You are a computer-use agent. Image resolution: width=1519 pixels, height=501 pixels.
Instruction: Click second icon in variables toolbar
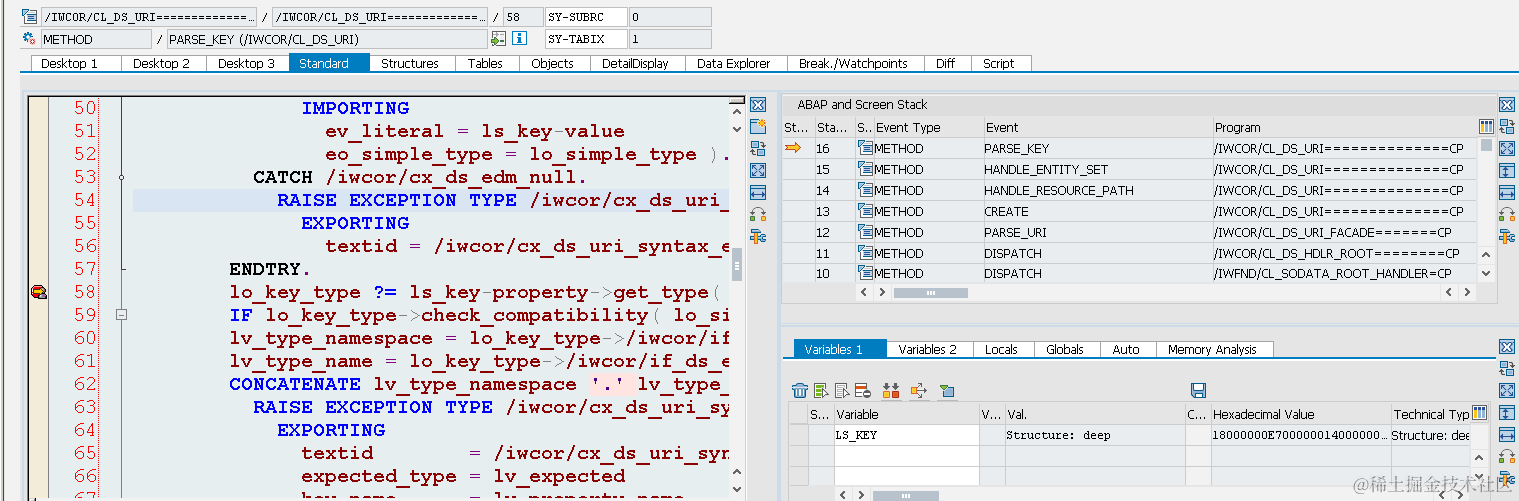(x=821, y=390)
